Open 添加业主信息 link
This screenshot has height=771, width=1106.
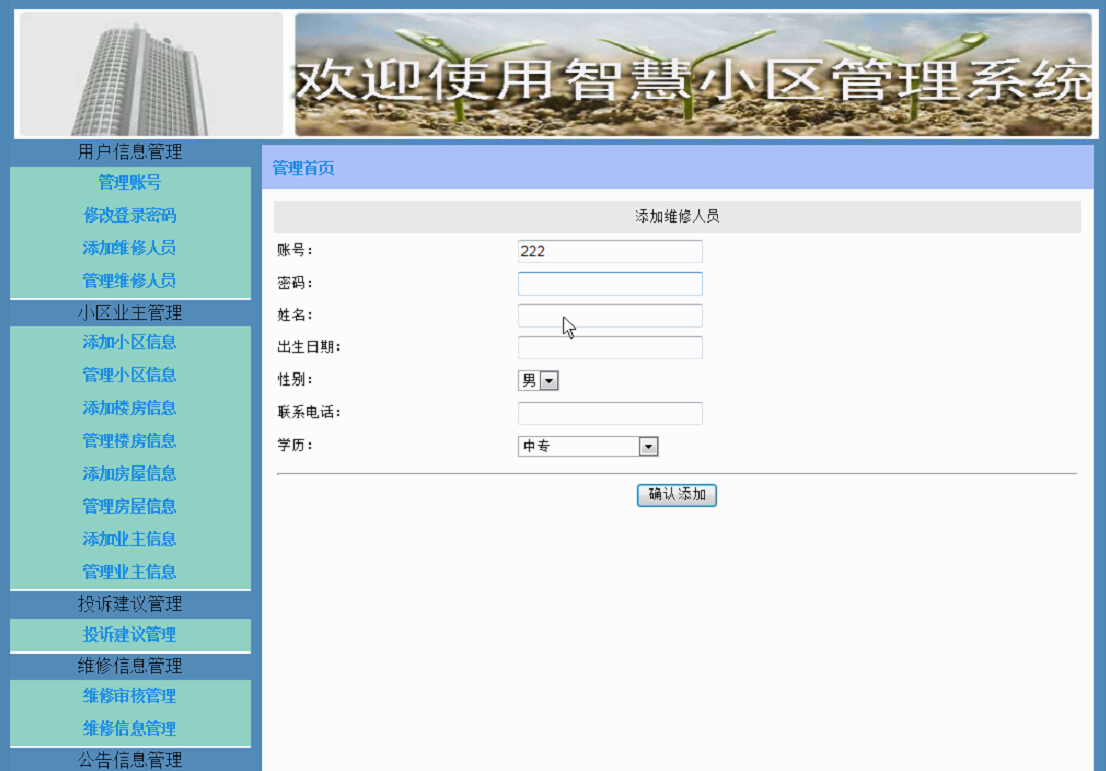click(129, 539)
